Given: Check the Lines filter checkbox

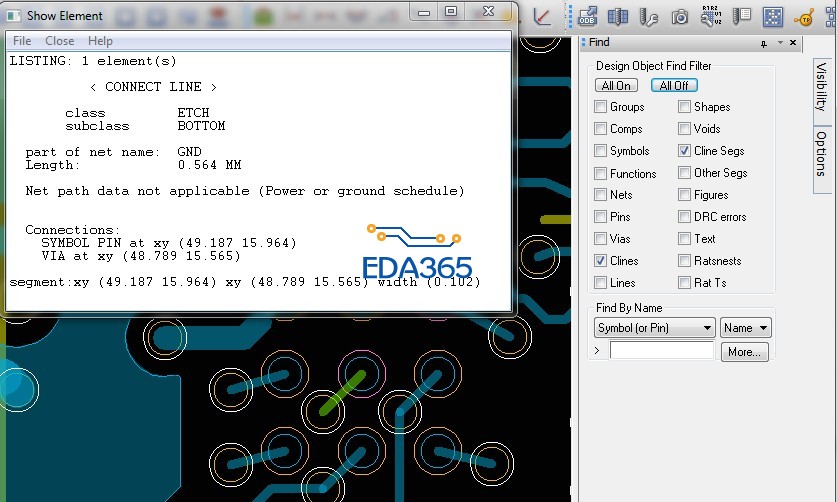Looking at the screenshot, I should click(x=601, y=282).
